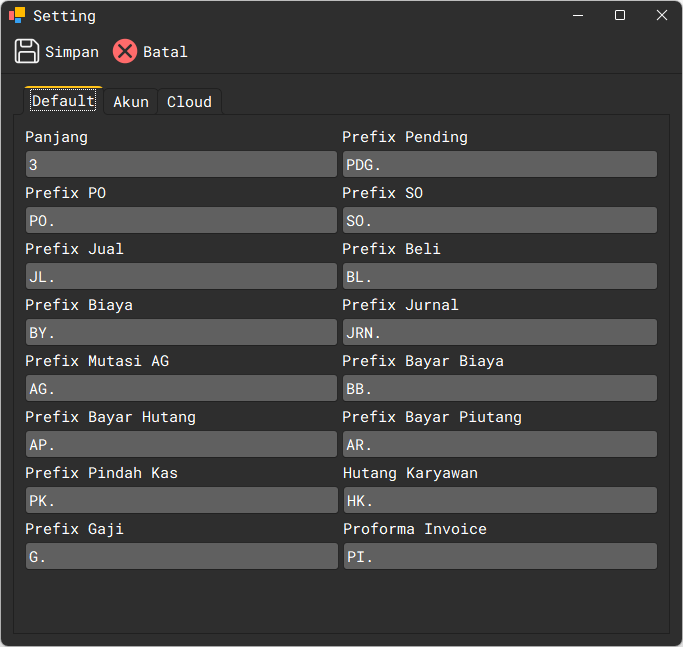Focus the Prefix Jurnal field
Viewport: 683px width, 647px height.
pyautogui.click(x=499, y=333)
